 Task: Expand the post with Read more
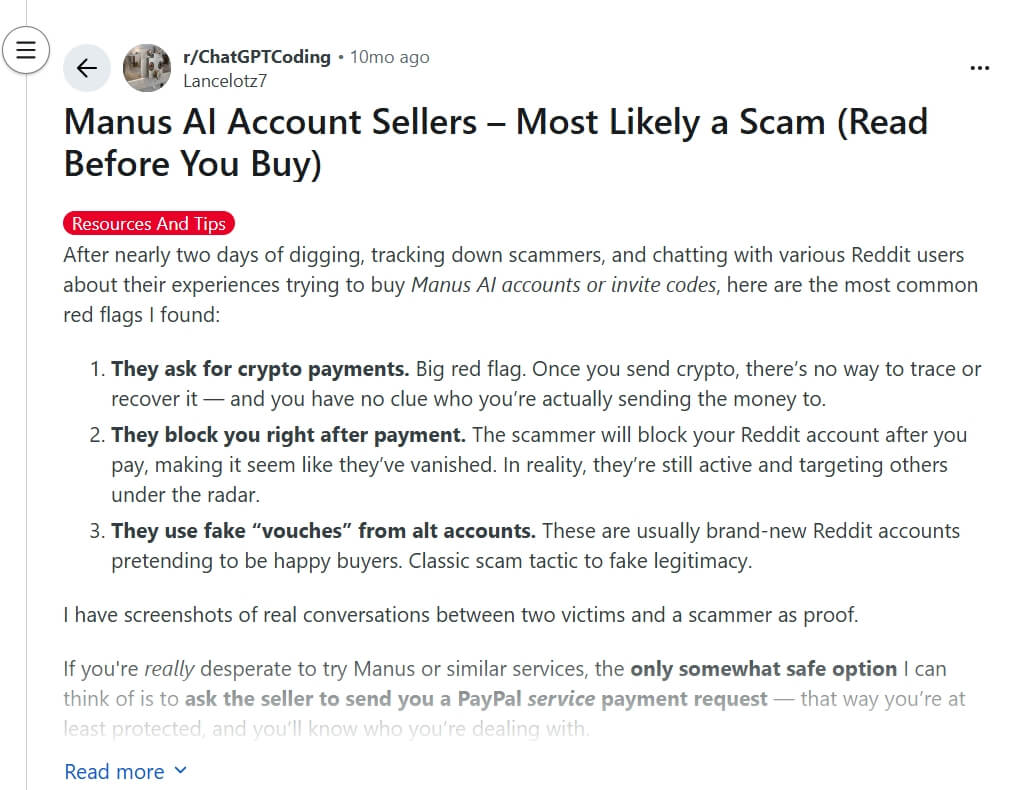pos(113,771)
